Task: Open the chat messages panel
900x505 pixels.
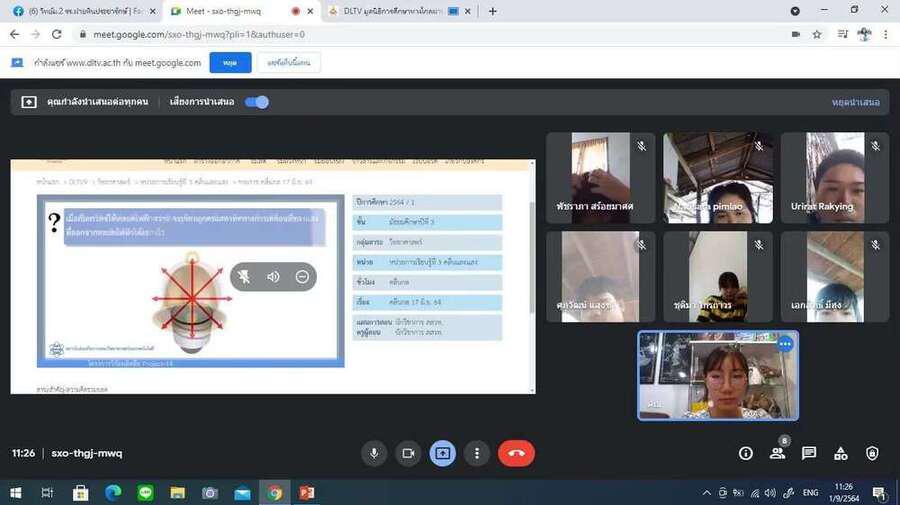Action: pyautogui.click(x=809, y=453)
